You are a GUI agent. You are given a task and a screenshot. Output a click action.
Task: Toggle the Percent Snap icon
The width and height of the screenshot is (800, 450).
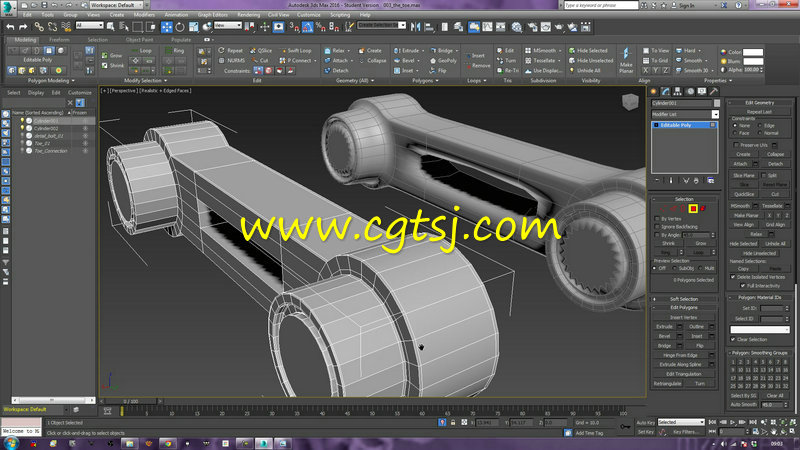point(321,27)
